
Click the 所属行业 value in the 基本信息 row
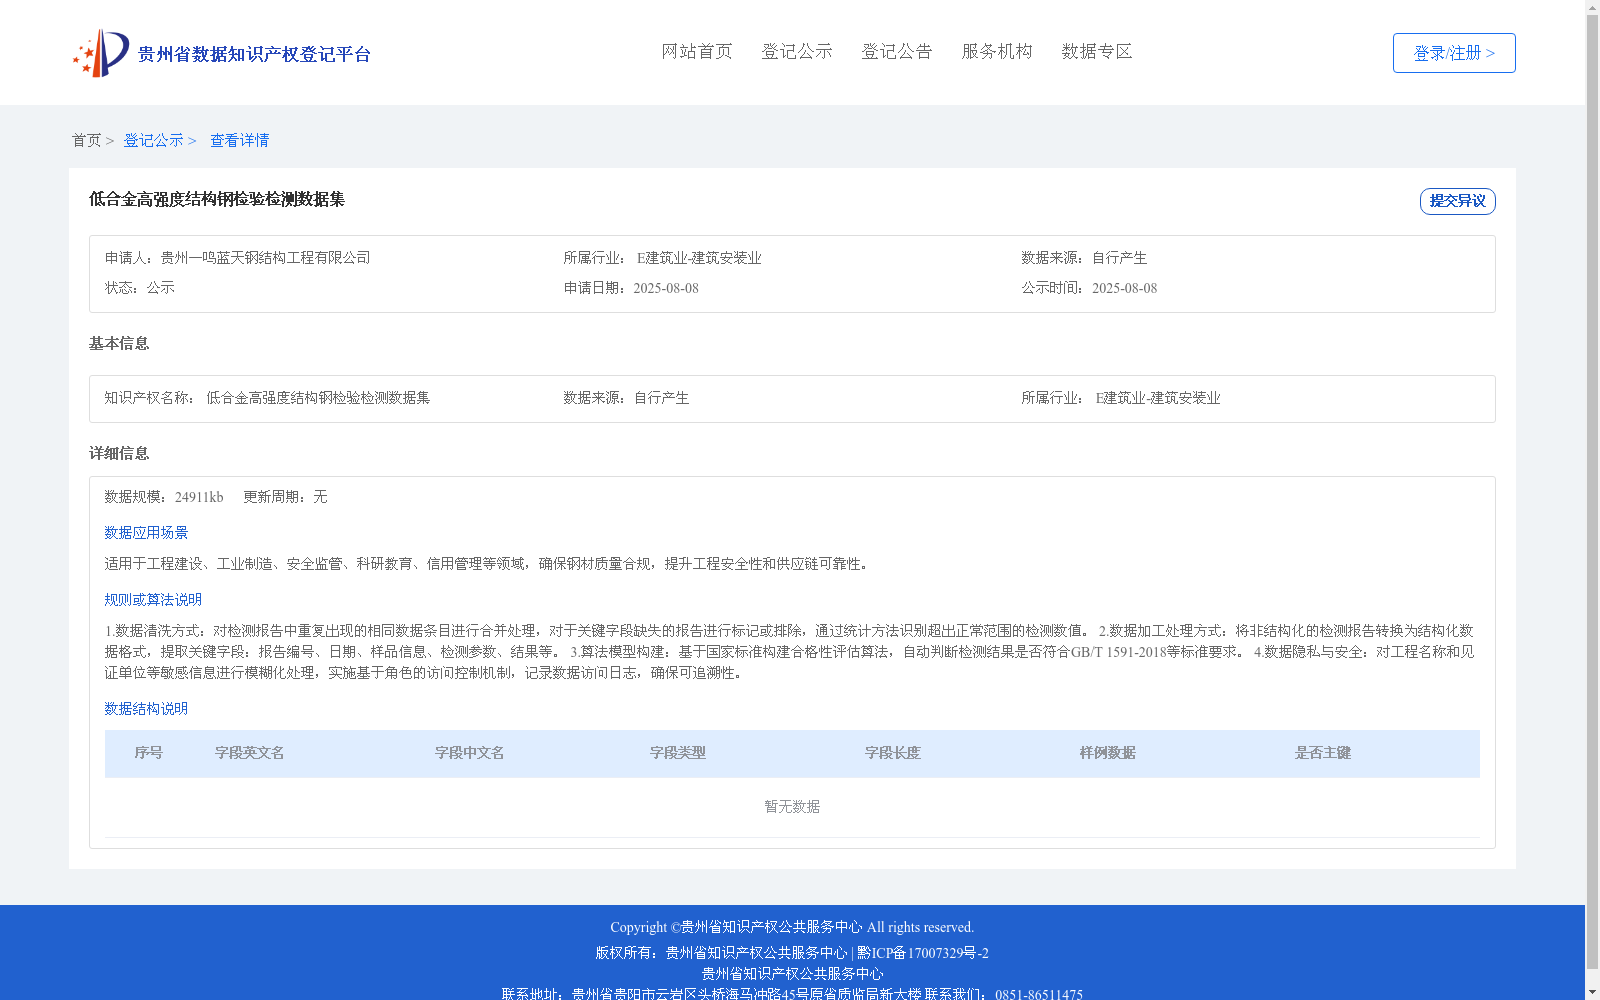coord(1158,398)
